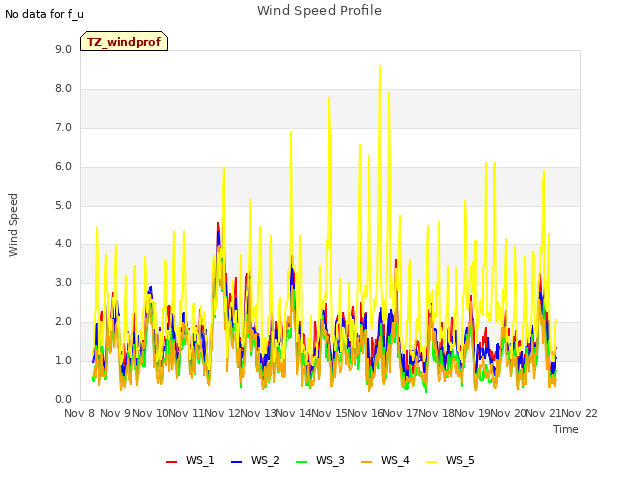640x480 pixels.
Task: Click the TZ_windprof annotation label
Action: click(124, 42)
